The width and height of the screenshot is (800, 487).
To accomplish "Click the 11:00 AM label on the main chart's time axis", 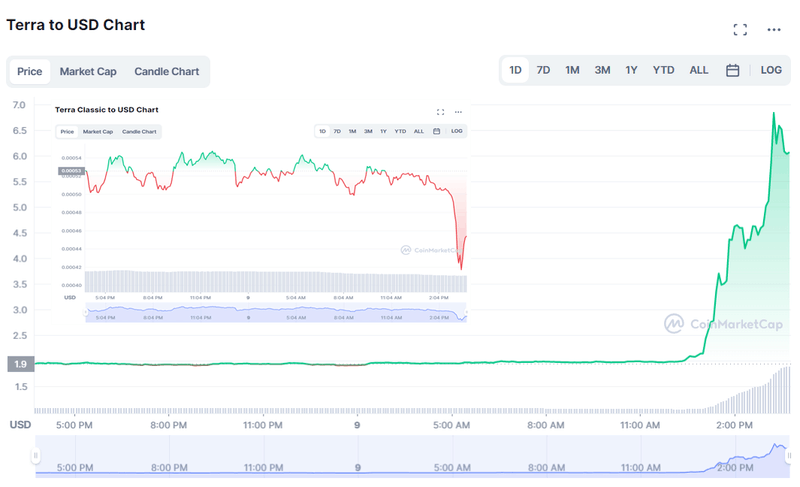I will (640, 425).
